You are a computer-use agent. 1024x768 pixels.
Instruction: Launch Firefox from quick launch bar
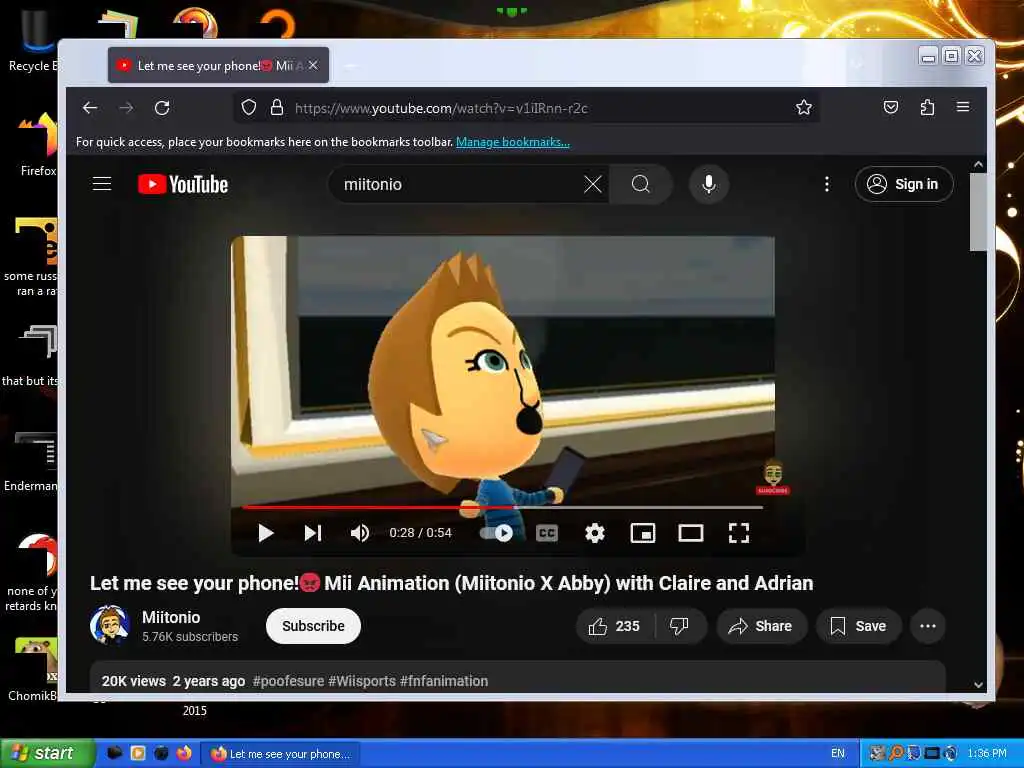pos(184,753)
